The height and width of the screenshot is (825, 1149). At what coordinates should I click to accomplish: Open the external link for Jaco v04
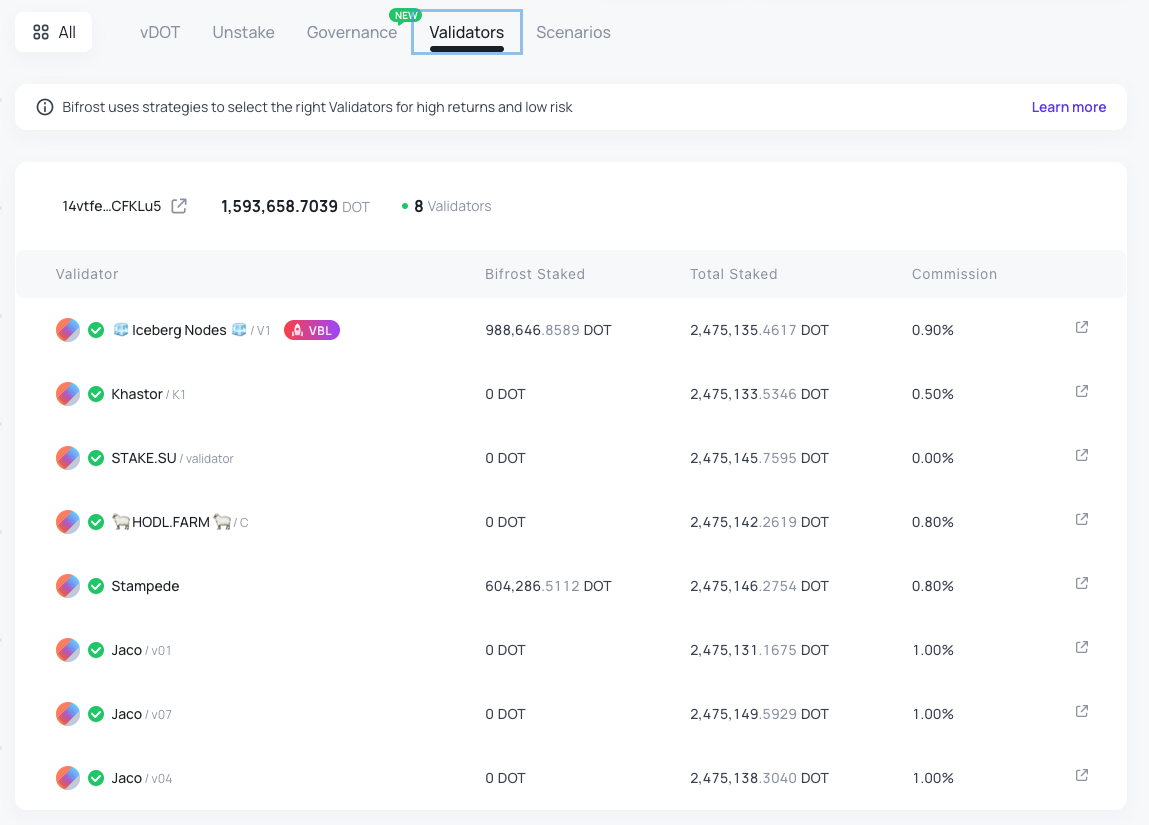pos(1082,775)
